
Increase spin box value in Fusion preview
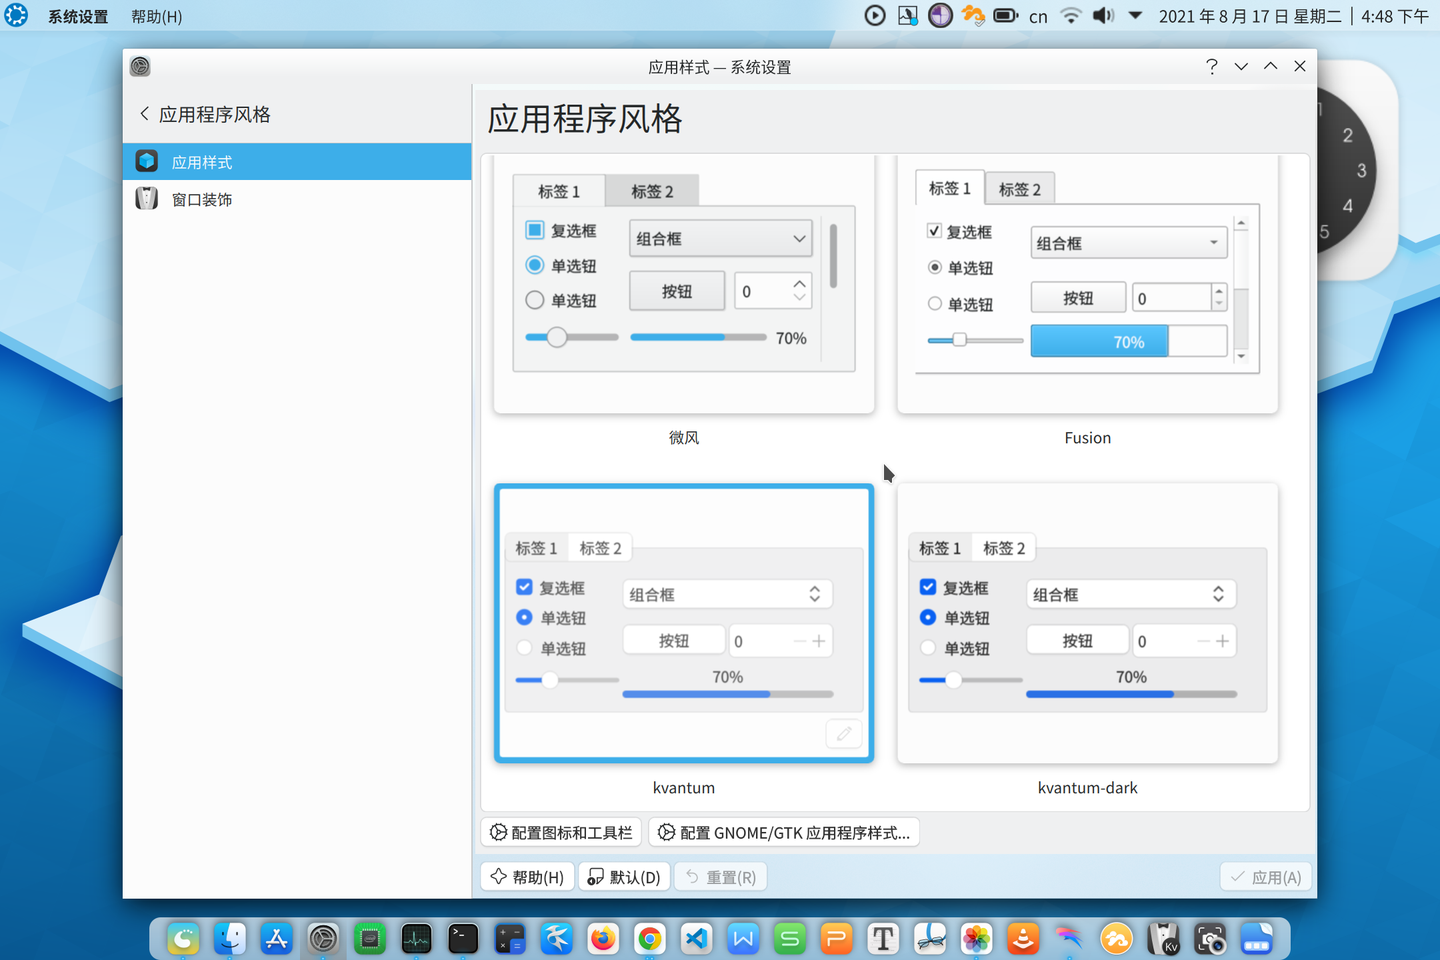pos(1218,291)
